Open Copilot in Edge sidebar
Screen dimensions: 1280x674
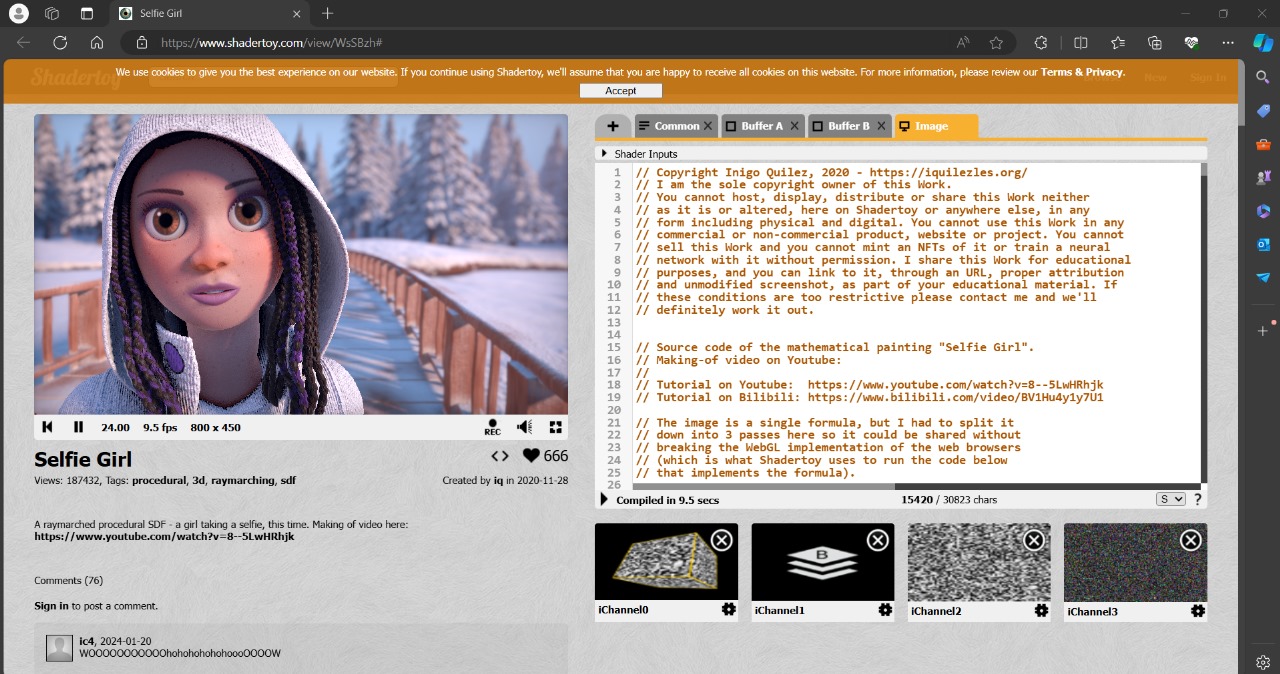(x=1263, y=43)
